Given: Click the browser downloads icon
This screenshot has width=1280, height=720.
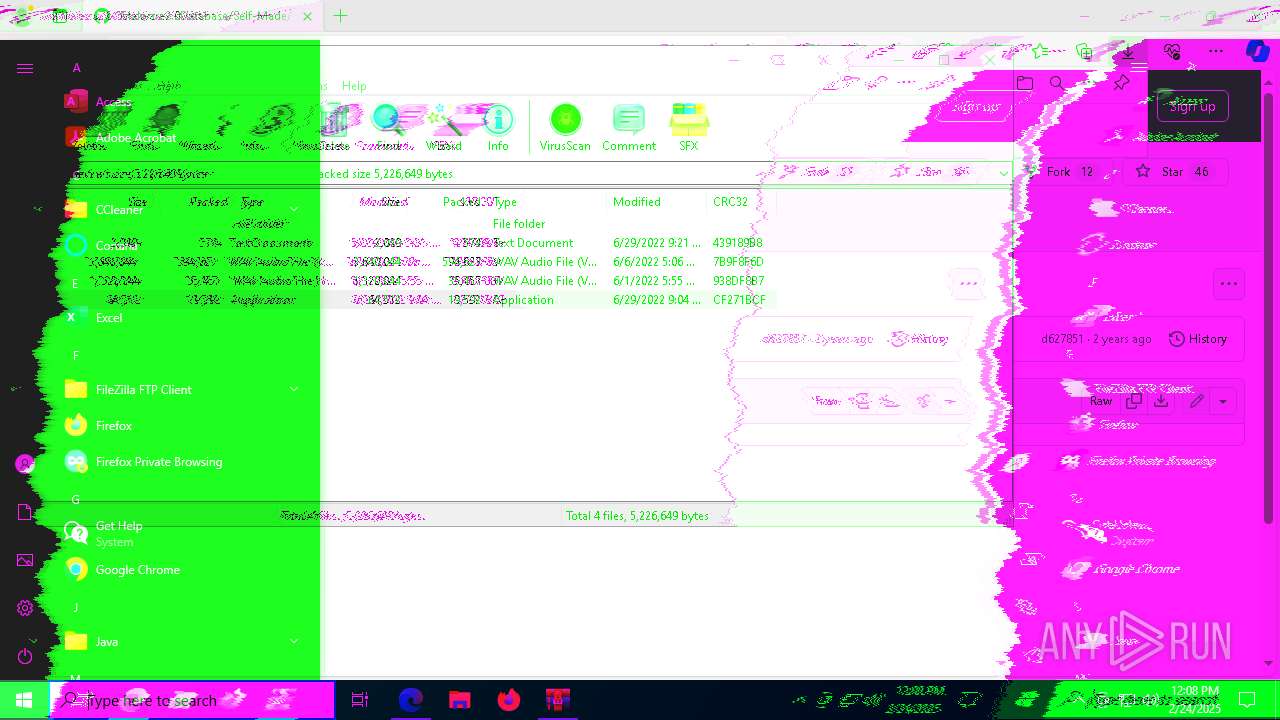Looking at the screenshot, I should coord(1128,51).
